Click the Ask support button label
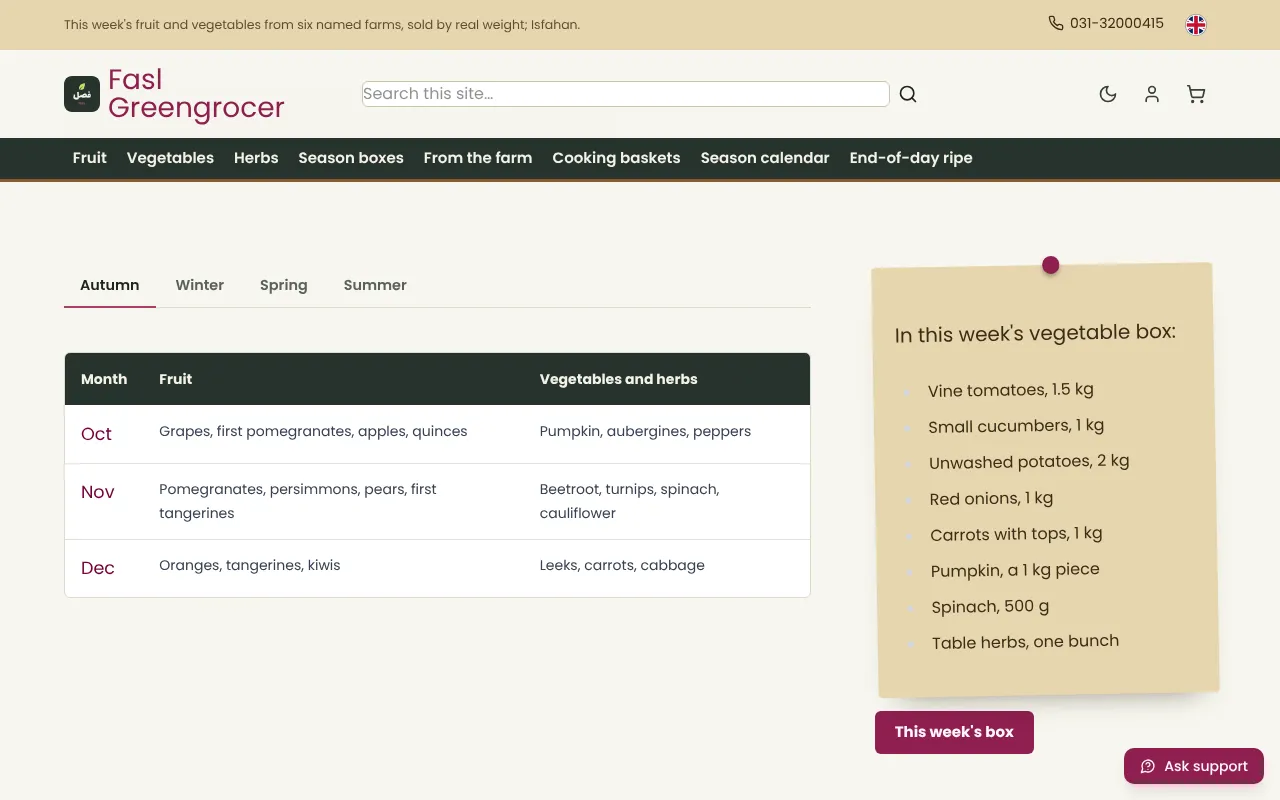 point(1206,766)
